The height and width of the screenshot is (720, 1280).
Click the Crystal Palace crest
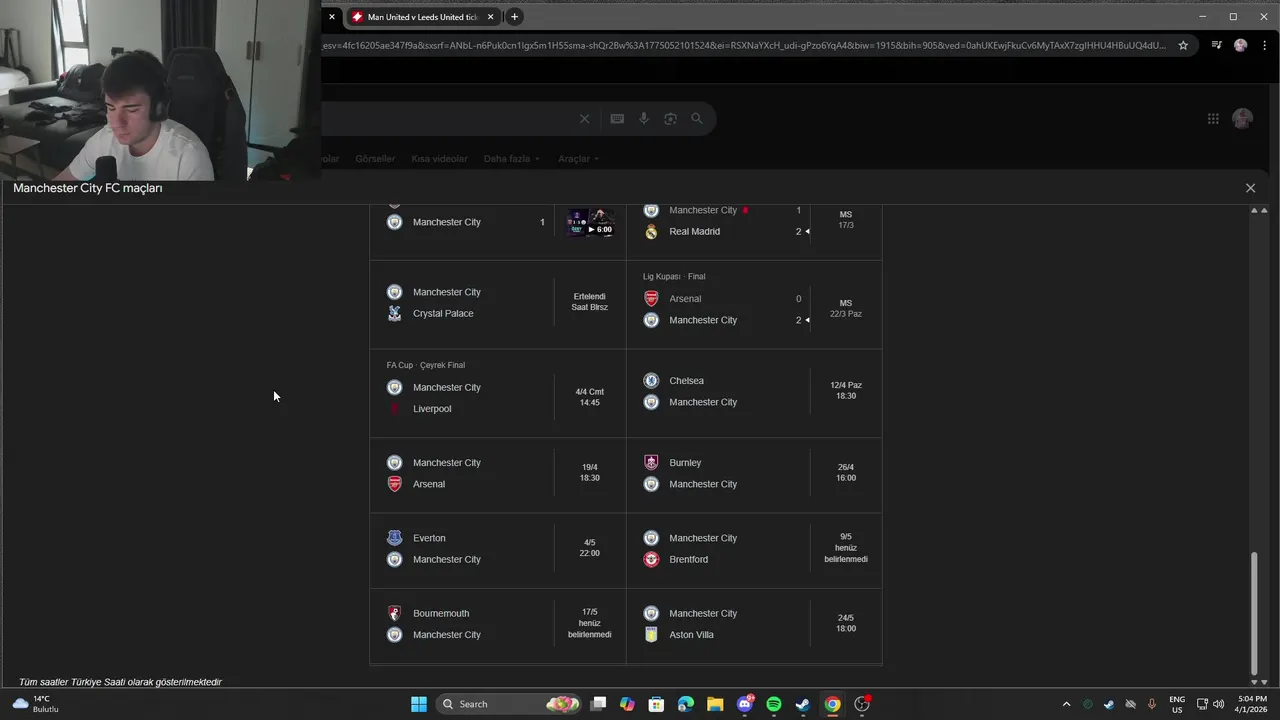point(394,314)
